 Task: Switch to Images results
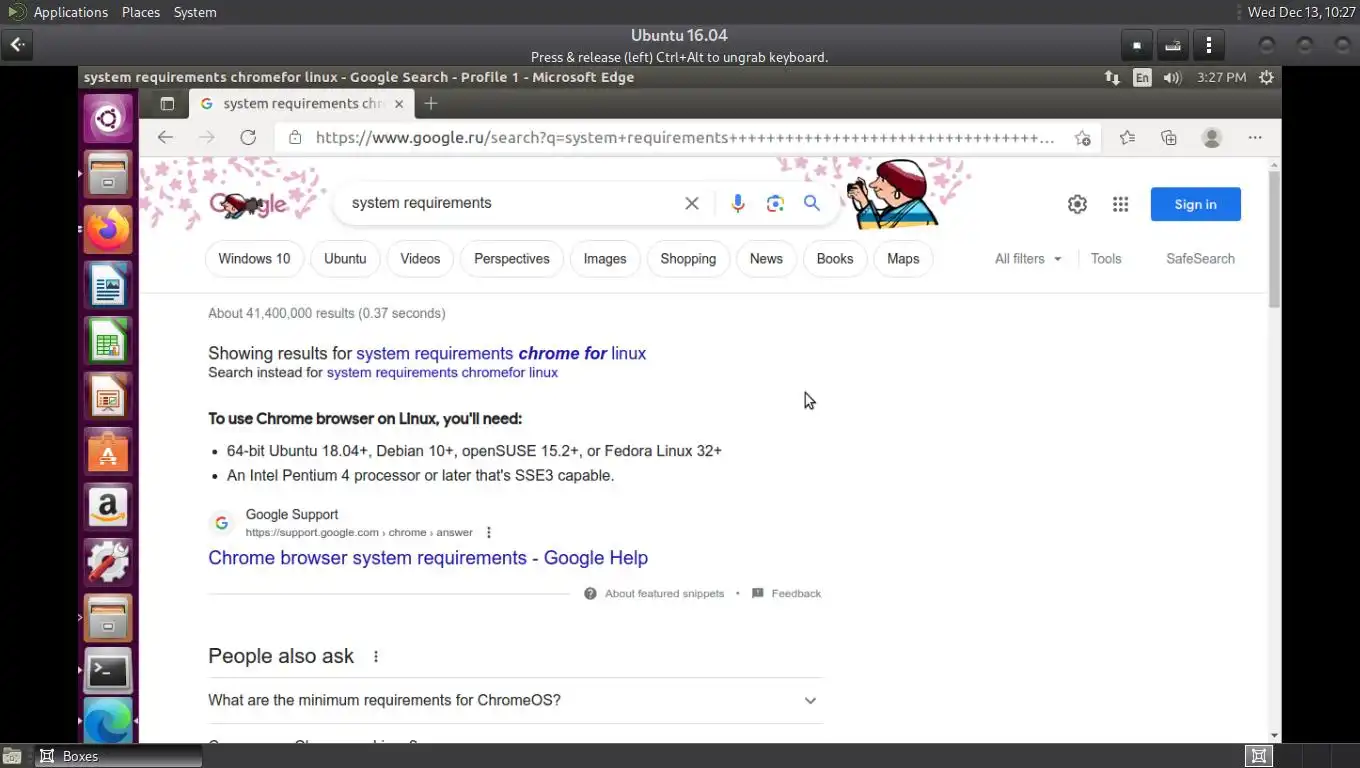click(605, 259)
